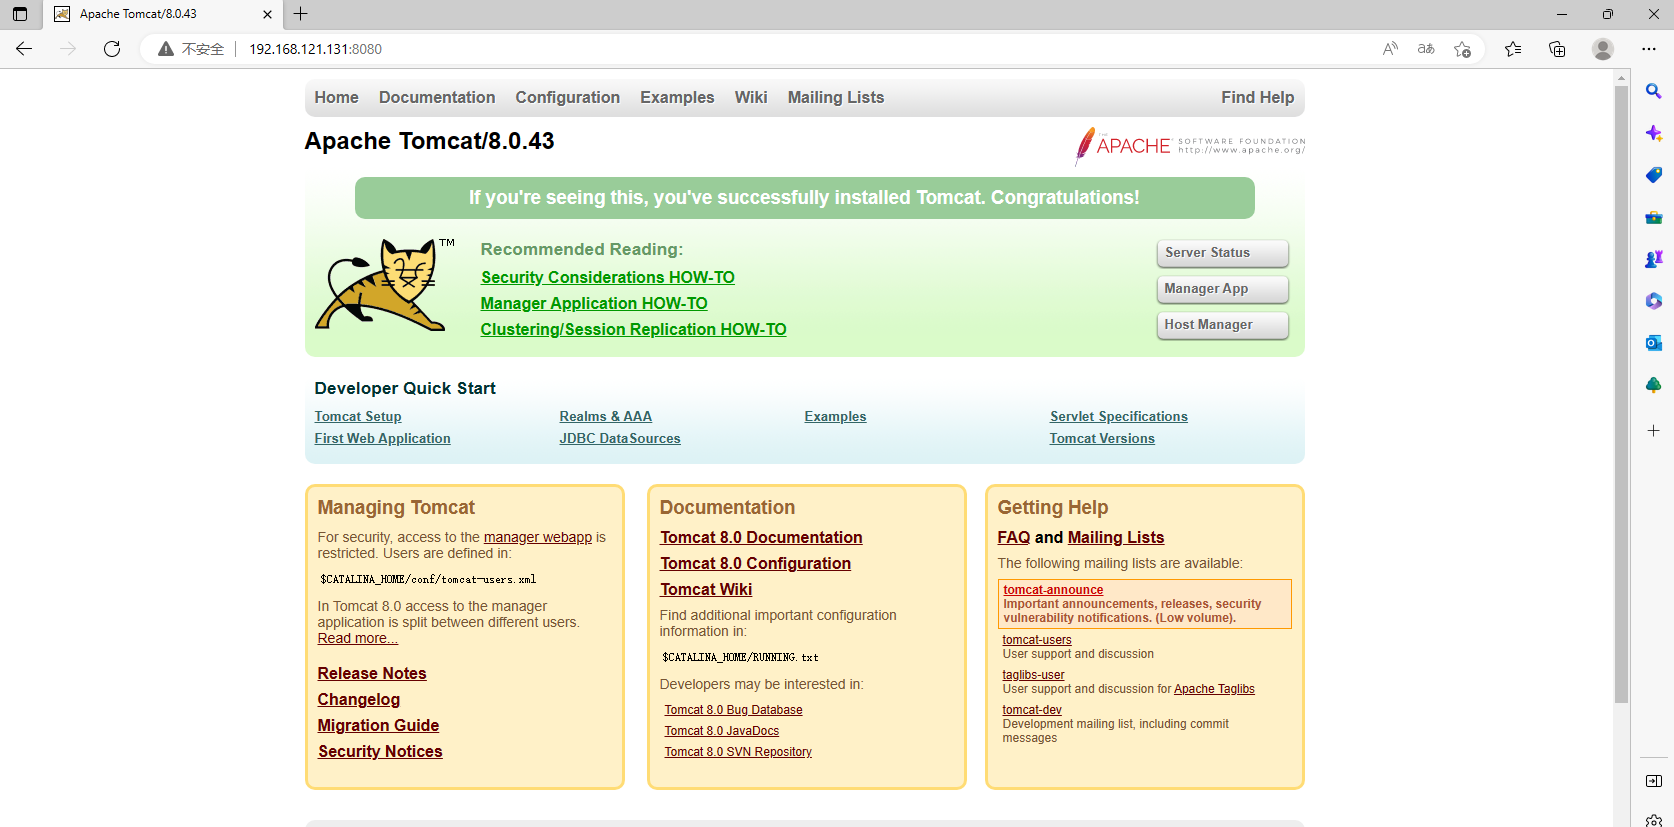This screenshot has width=1674, height=827.
Task: Open the sidebar Outlook icon
Action: (1654, 343)
